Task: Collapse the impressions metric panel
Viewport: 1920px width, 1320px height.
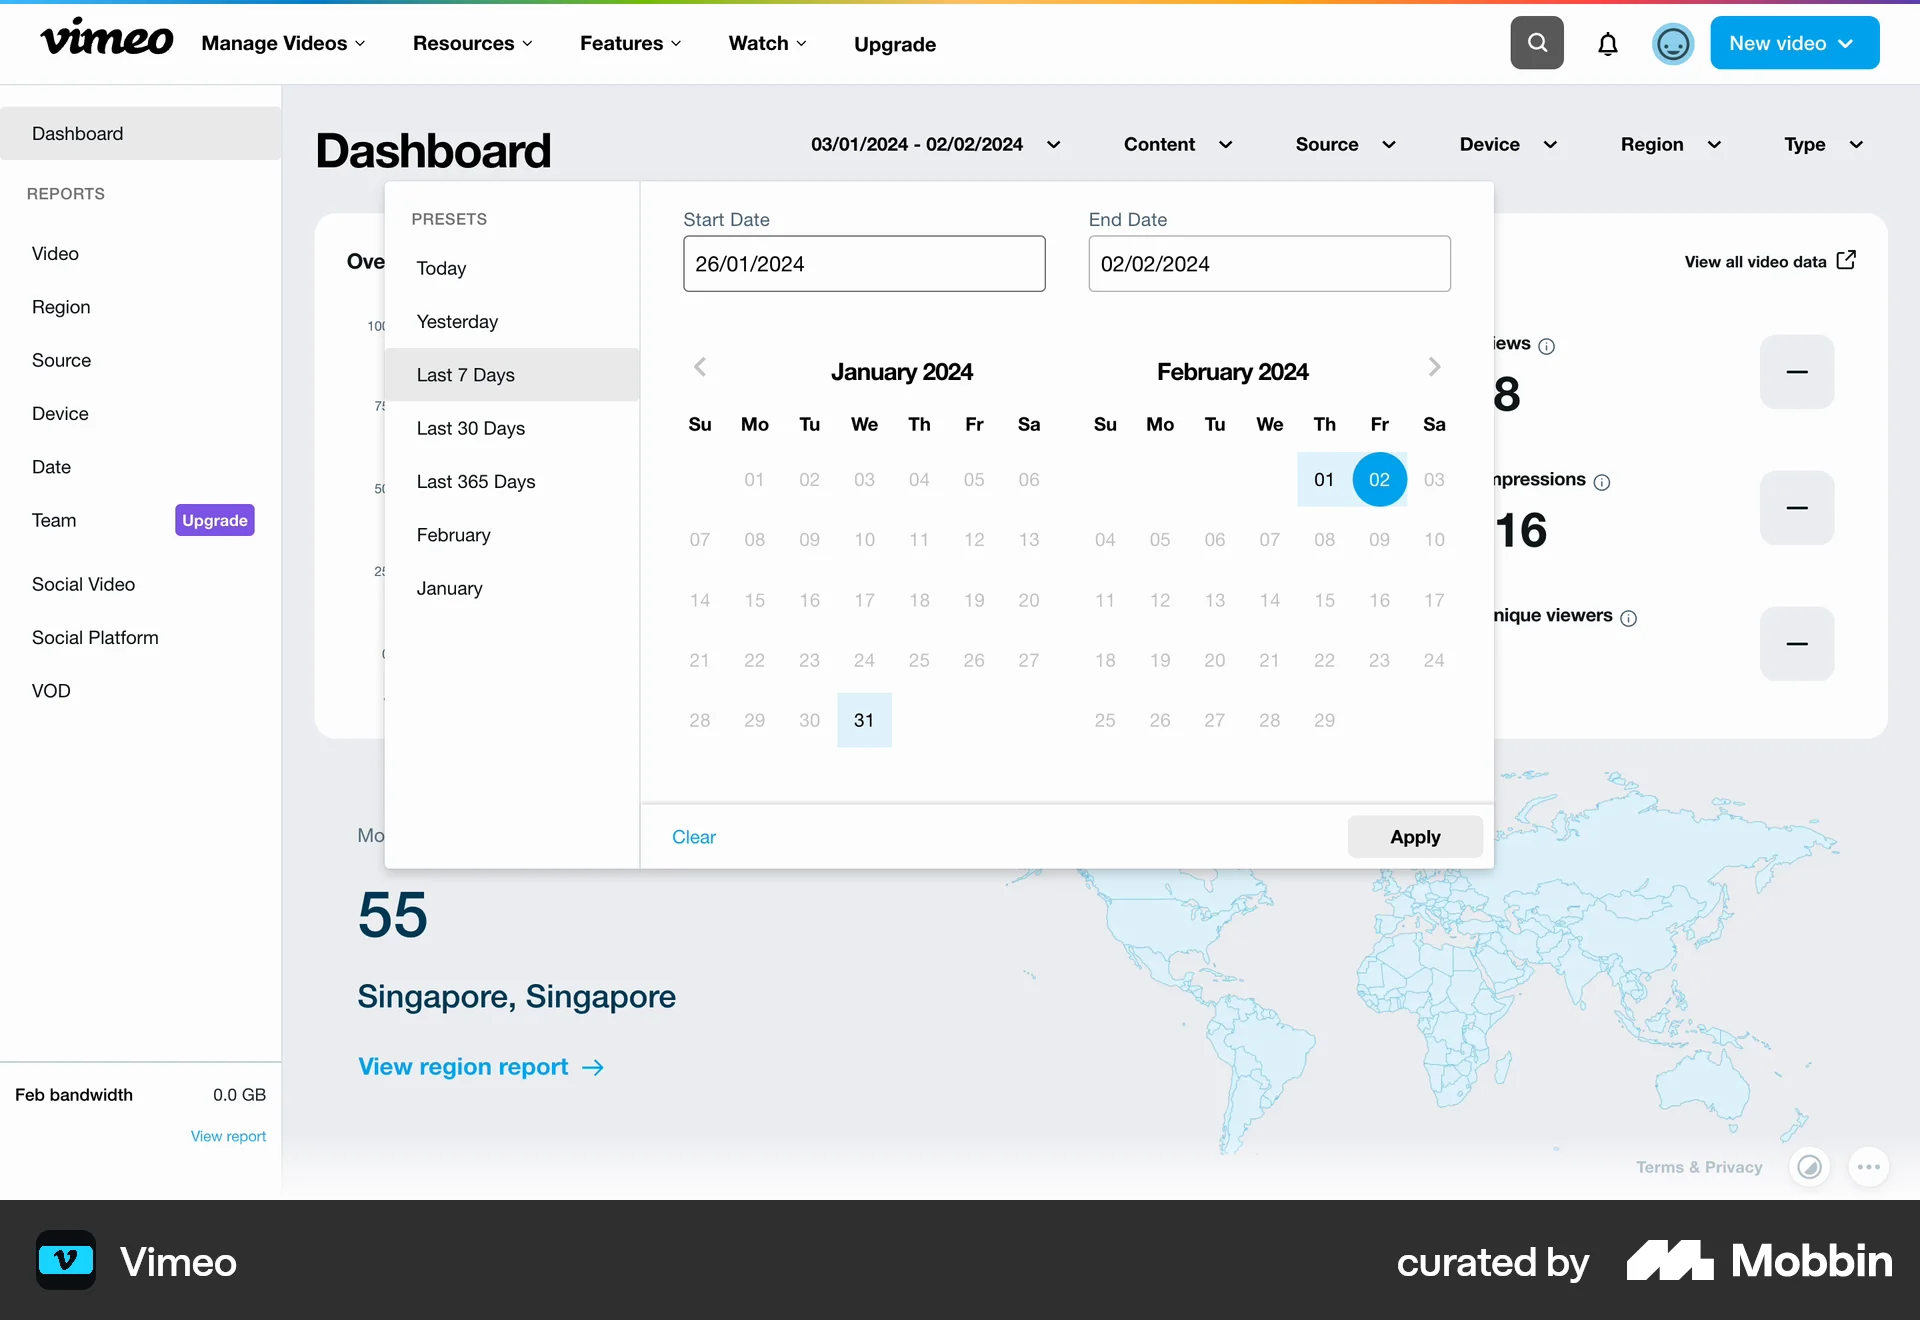Action: (1797, 507)
